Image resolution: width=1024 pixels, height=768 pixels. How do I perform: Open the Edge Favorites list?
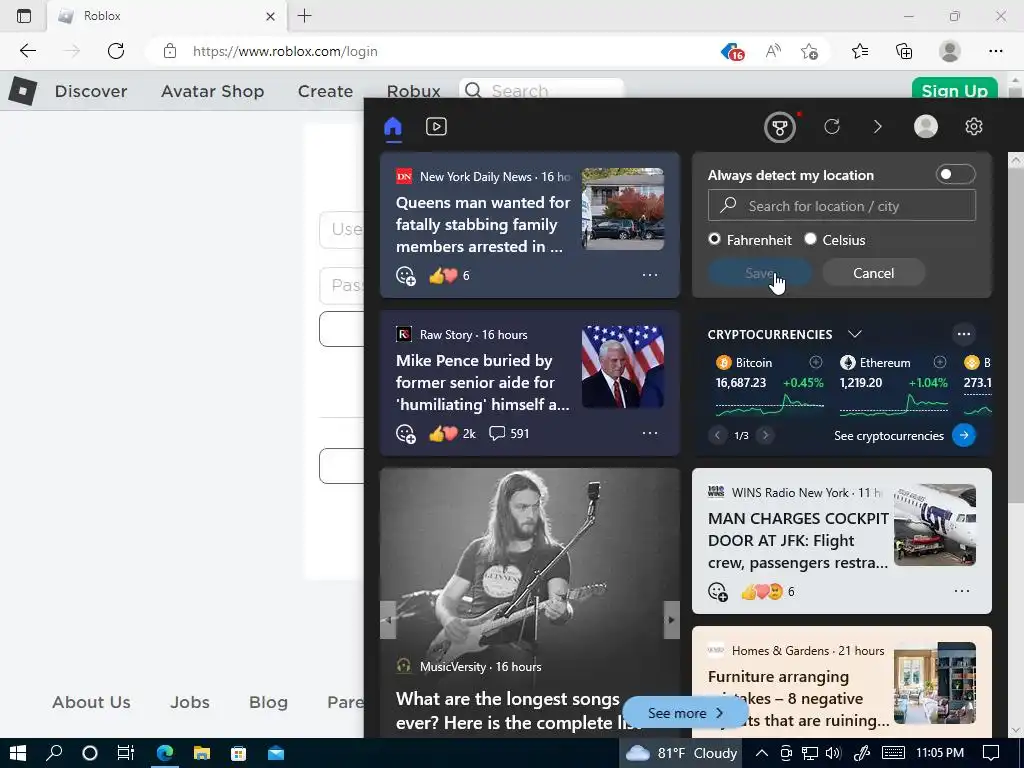(x=860, y=51)
